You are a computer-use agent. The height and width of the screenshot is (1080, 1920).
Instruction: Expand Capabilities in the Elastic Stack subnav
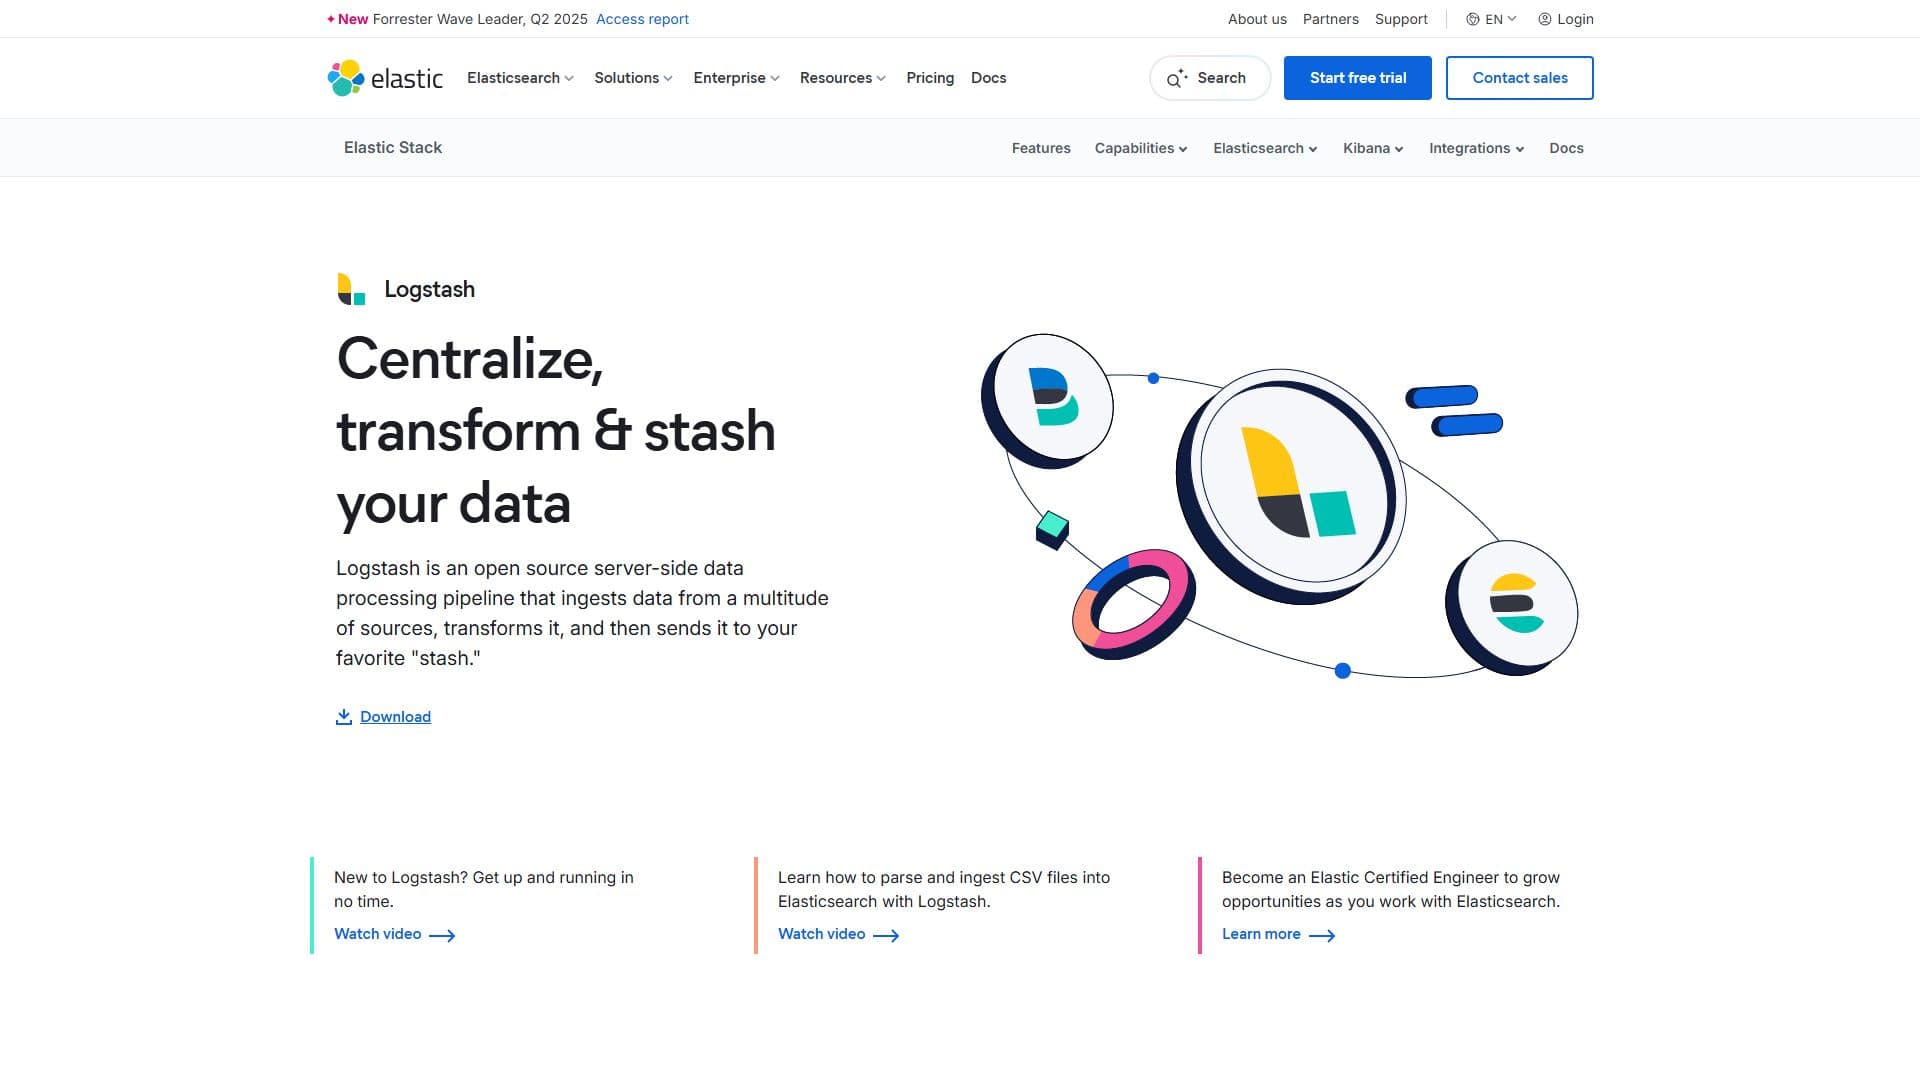tap(1141, 148)
